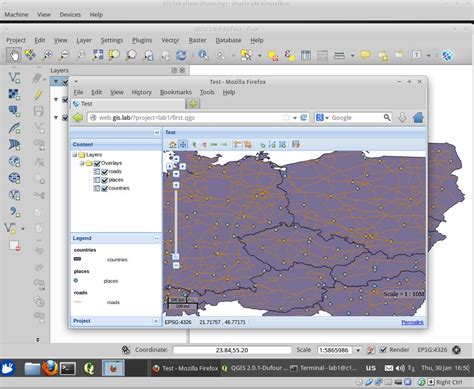Expand the Project panel
The height and width of the screenshot is (389, 474).
[156, 321]
